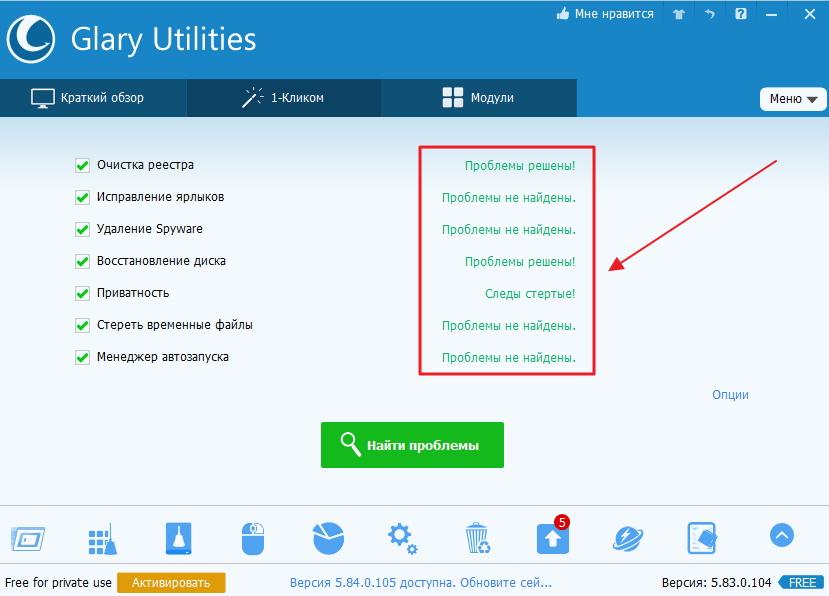The width and height of the screenshot is (829, 596).
Task: Click 'Проблемы решены!' next to Очистка реестра
Action: click(520, 166)
